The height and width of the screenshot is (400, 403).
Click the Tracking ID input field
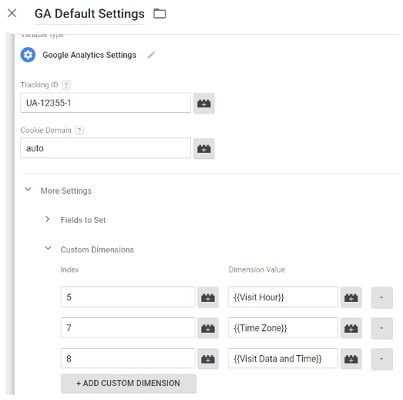(105, 103)
